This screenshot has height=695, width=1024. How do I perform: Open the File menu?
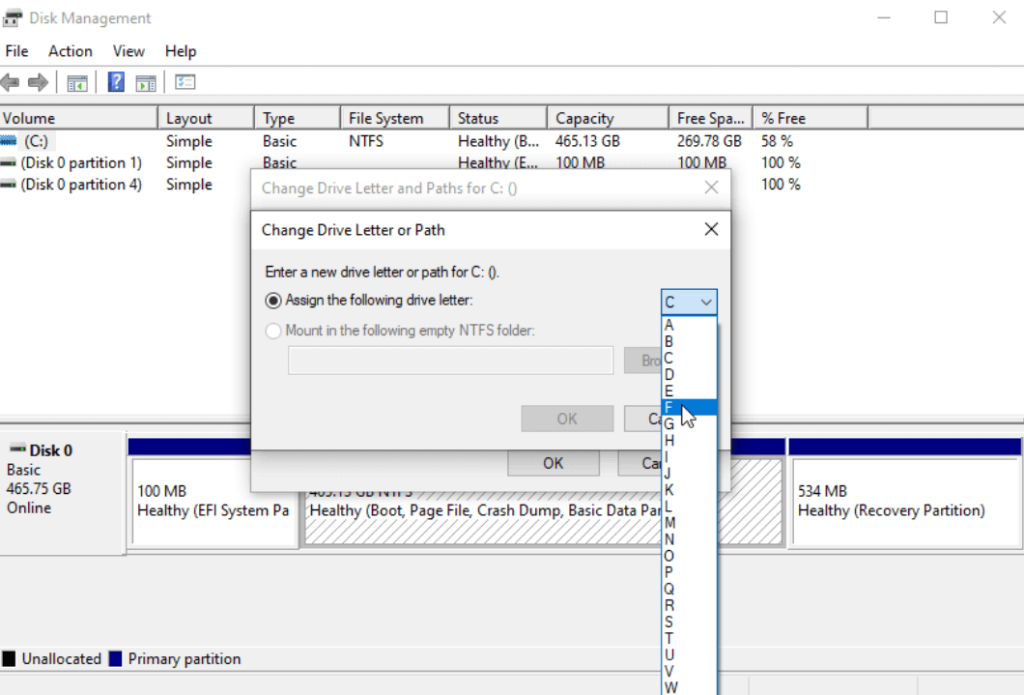point(16,51)
